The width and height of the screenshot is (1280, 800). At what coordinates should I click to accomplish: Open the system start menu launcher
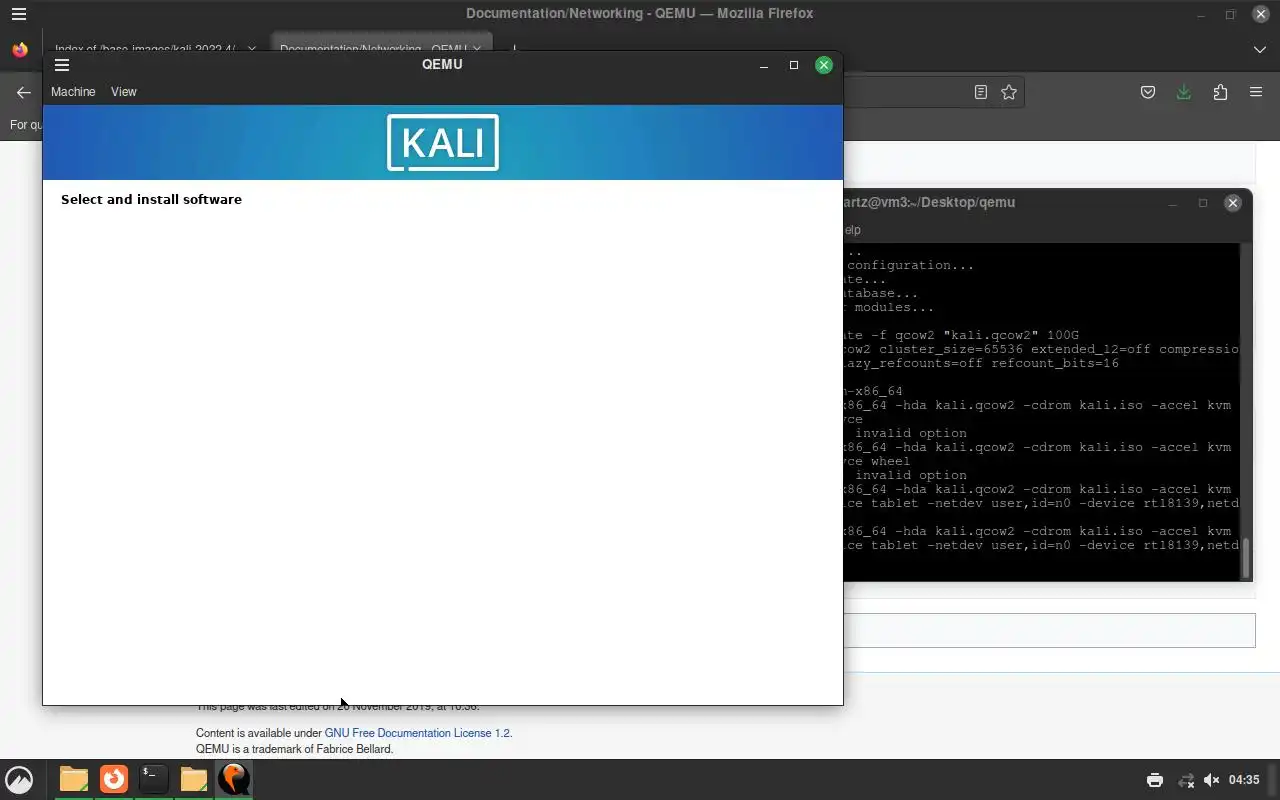(x=19, y=779)
